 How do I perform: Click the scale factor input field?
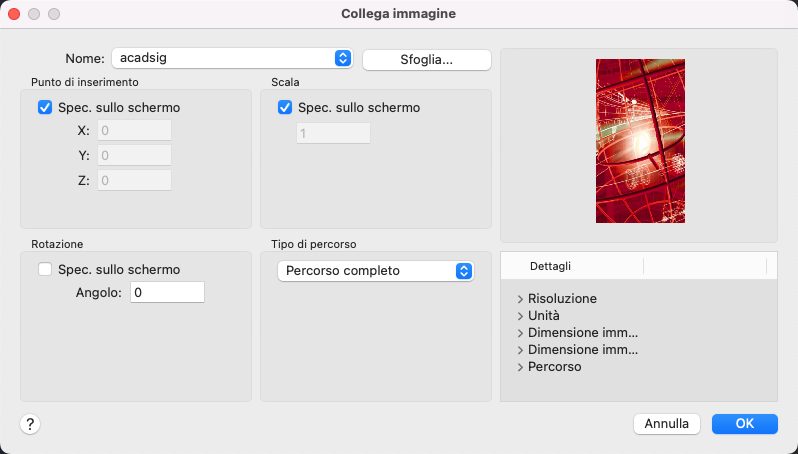[x=333, y=133]
